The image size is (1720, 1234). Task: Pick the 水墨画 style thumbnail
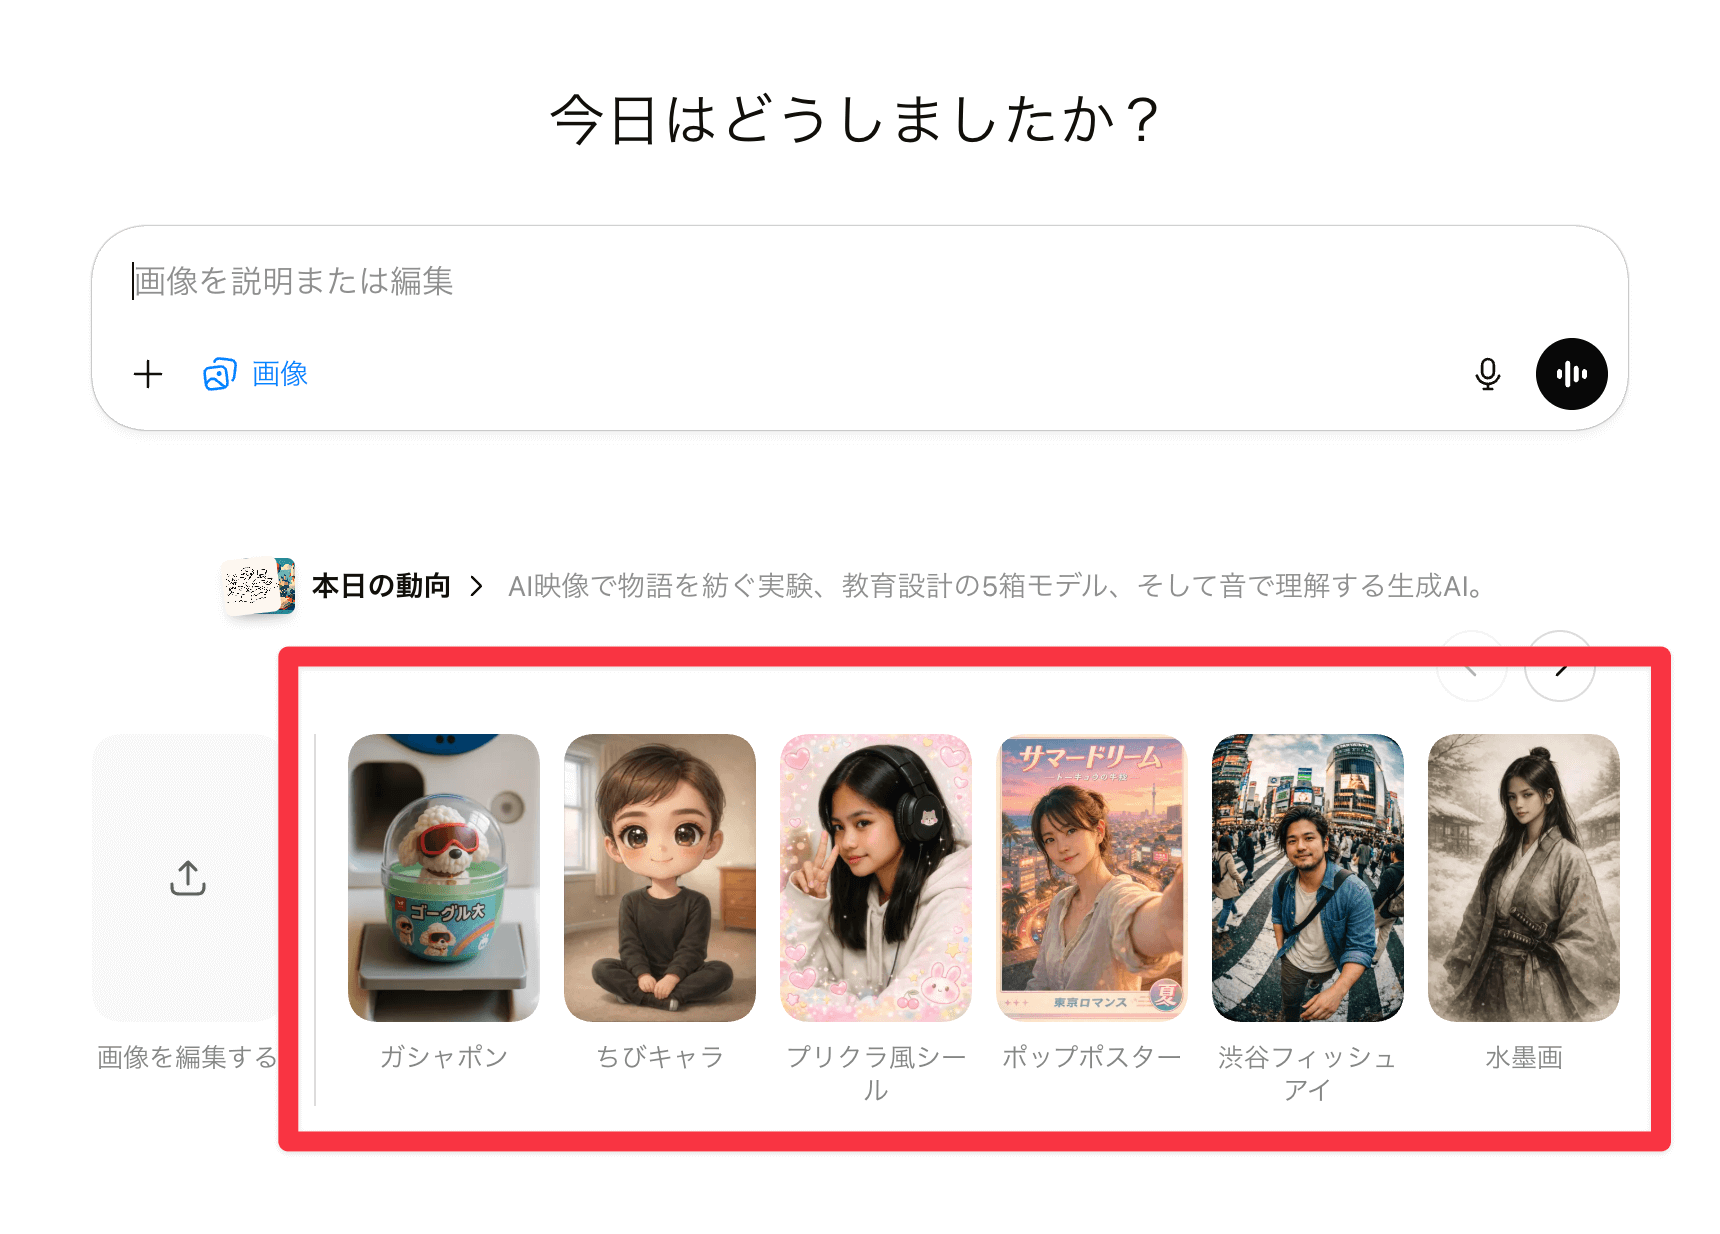(x=1524, y=878)
